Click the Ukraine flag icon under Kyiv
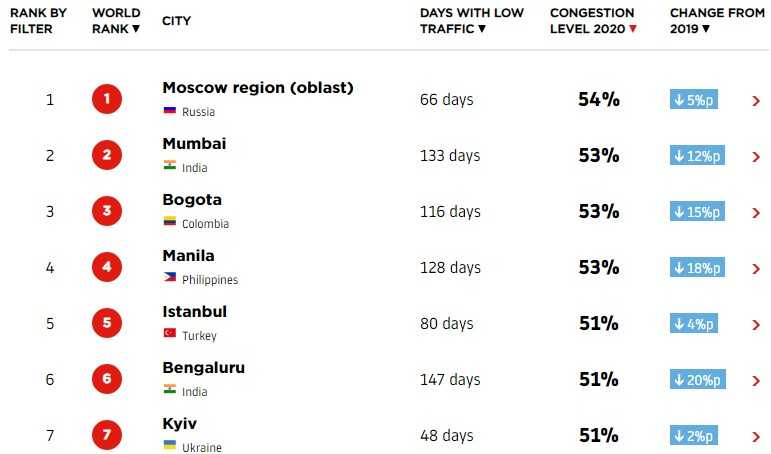The height and width of the screenshot is (454, 771). [170, 445]
